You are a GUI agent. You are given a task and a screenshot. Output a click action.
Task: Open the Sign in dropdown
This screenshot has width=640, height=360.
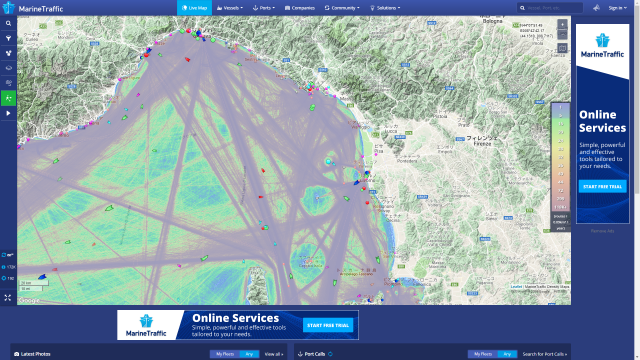click(617, 8)
